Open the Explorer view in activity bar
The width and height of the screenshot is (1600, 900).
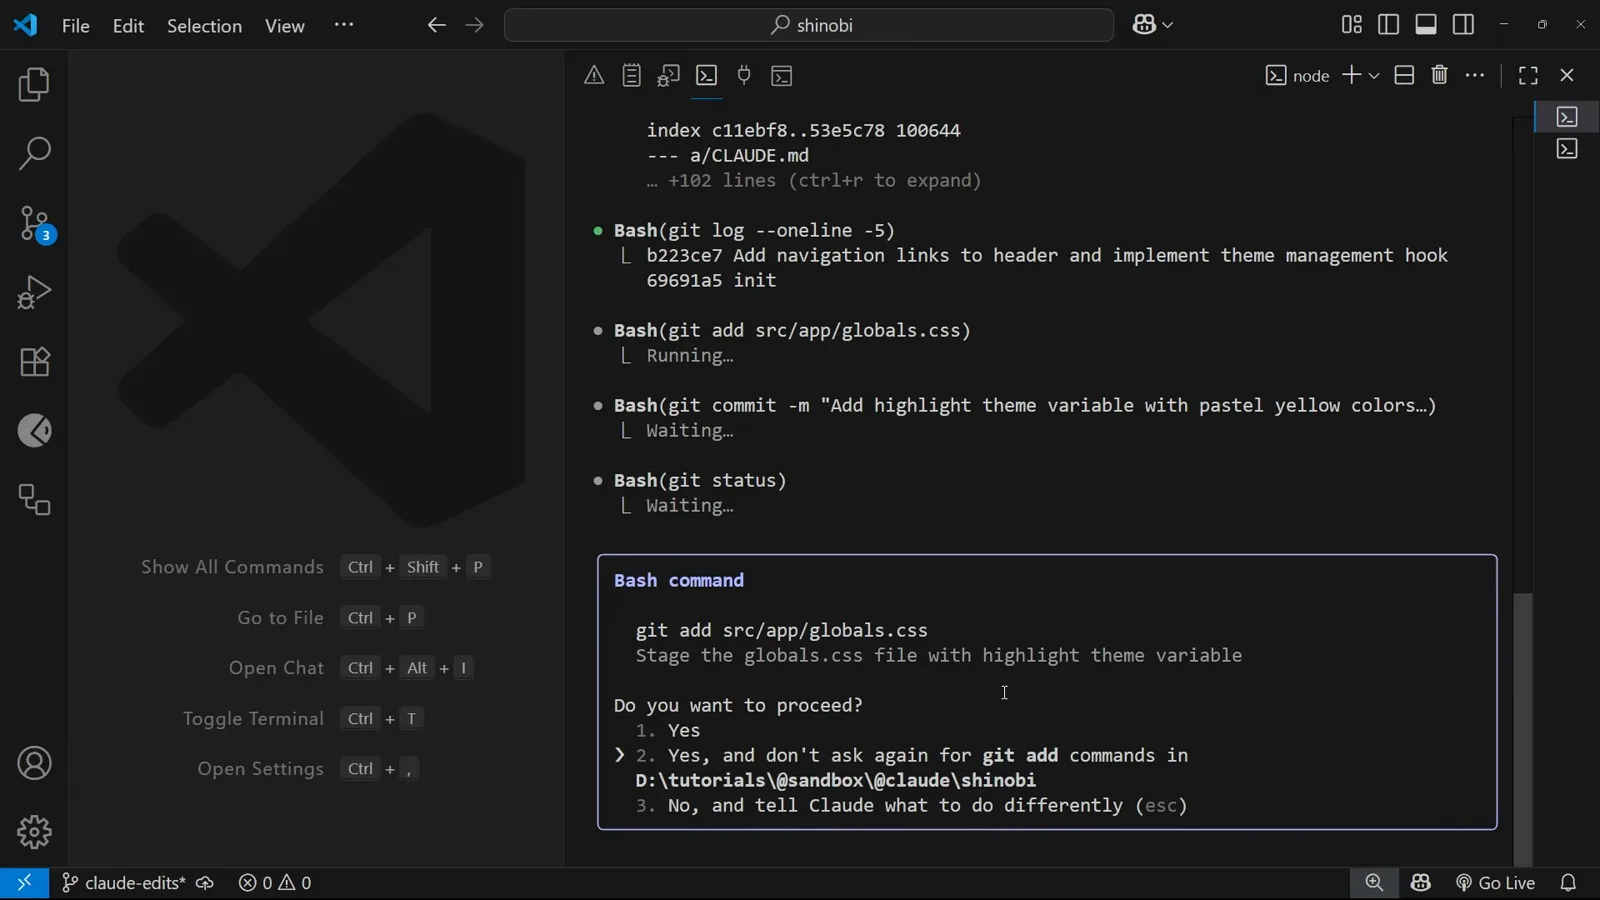pyautogui.click(x=34, y=85)
